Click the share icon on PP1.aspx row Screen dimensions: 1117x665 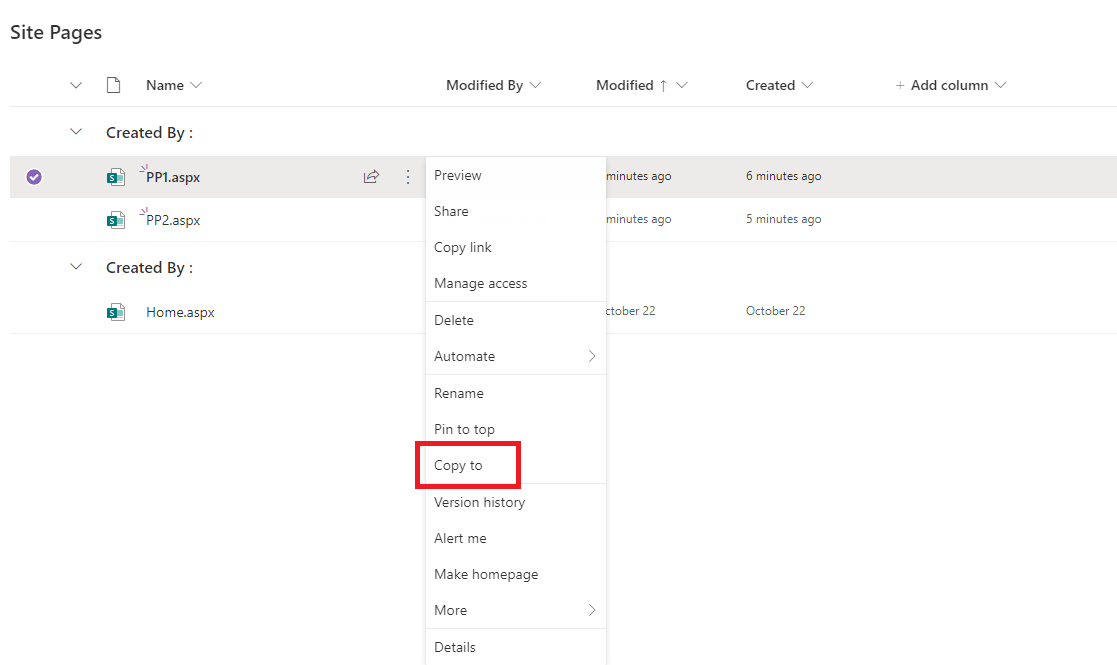point(371,177)
